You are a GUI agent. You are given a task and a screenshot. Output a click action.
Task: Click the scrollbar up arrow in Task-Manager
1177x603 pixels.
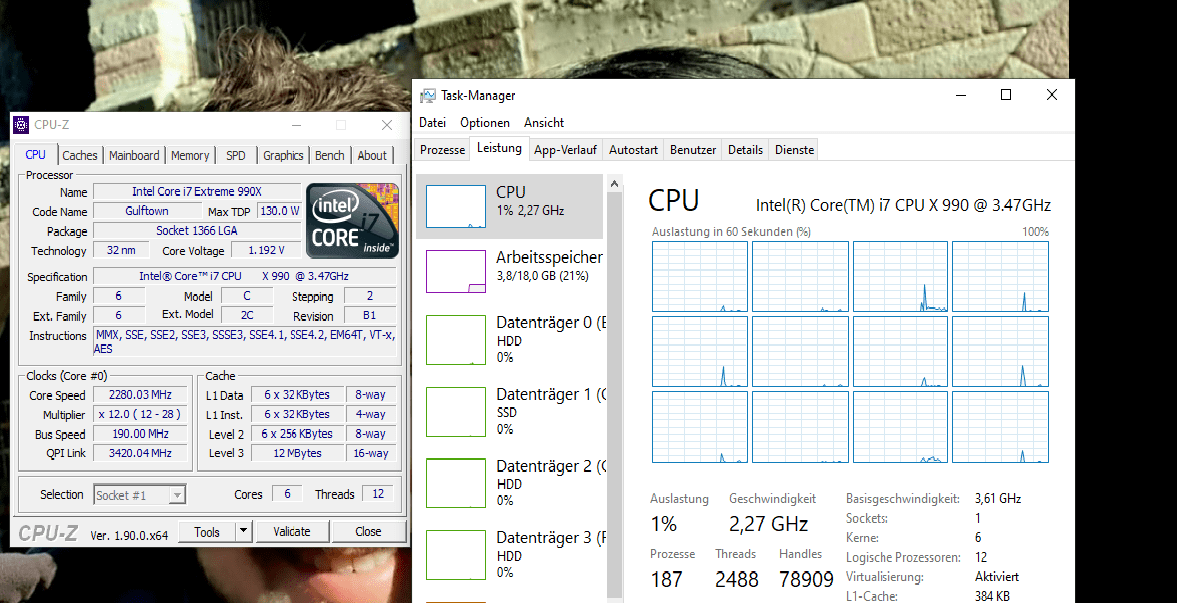click(x=614, y=182)
